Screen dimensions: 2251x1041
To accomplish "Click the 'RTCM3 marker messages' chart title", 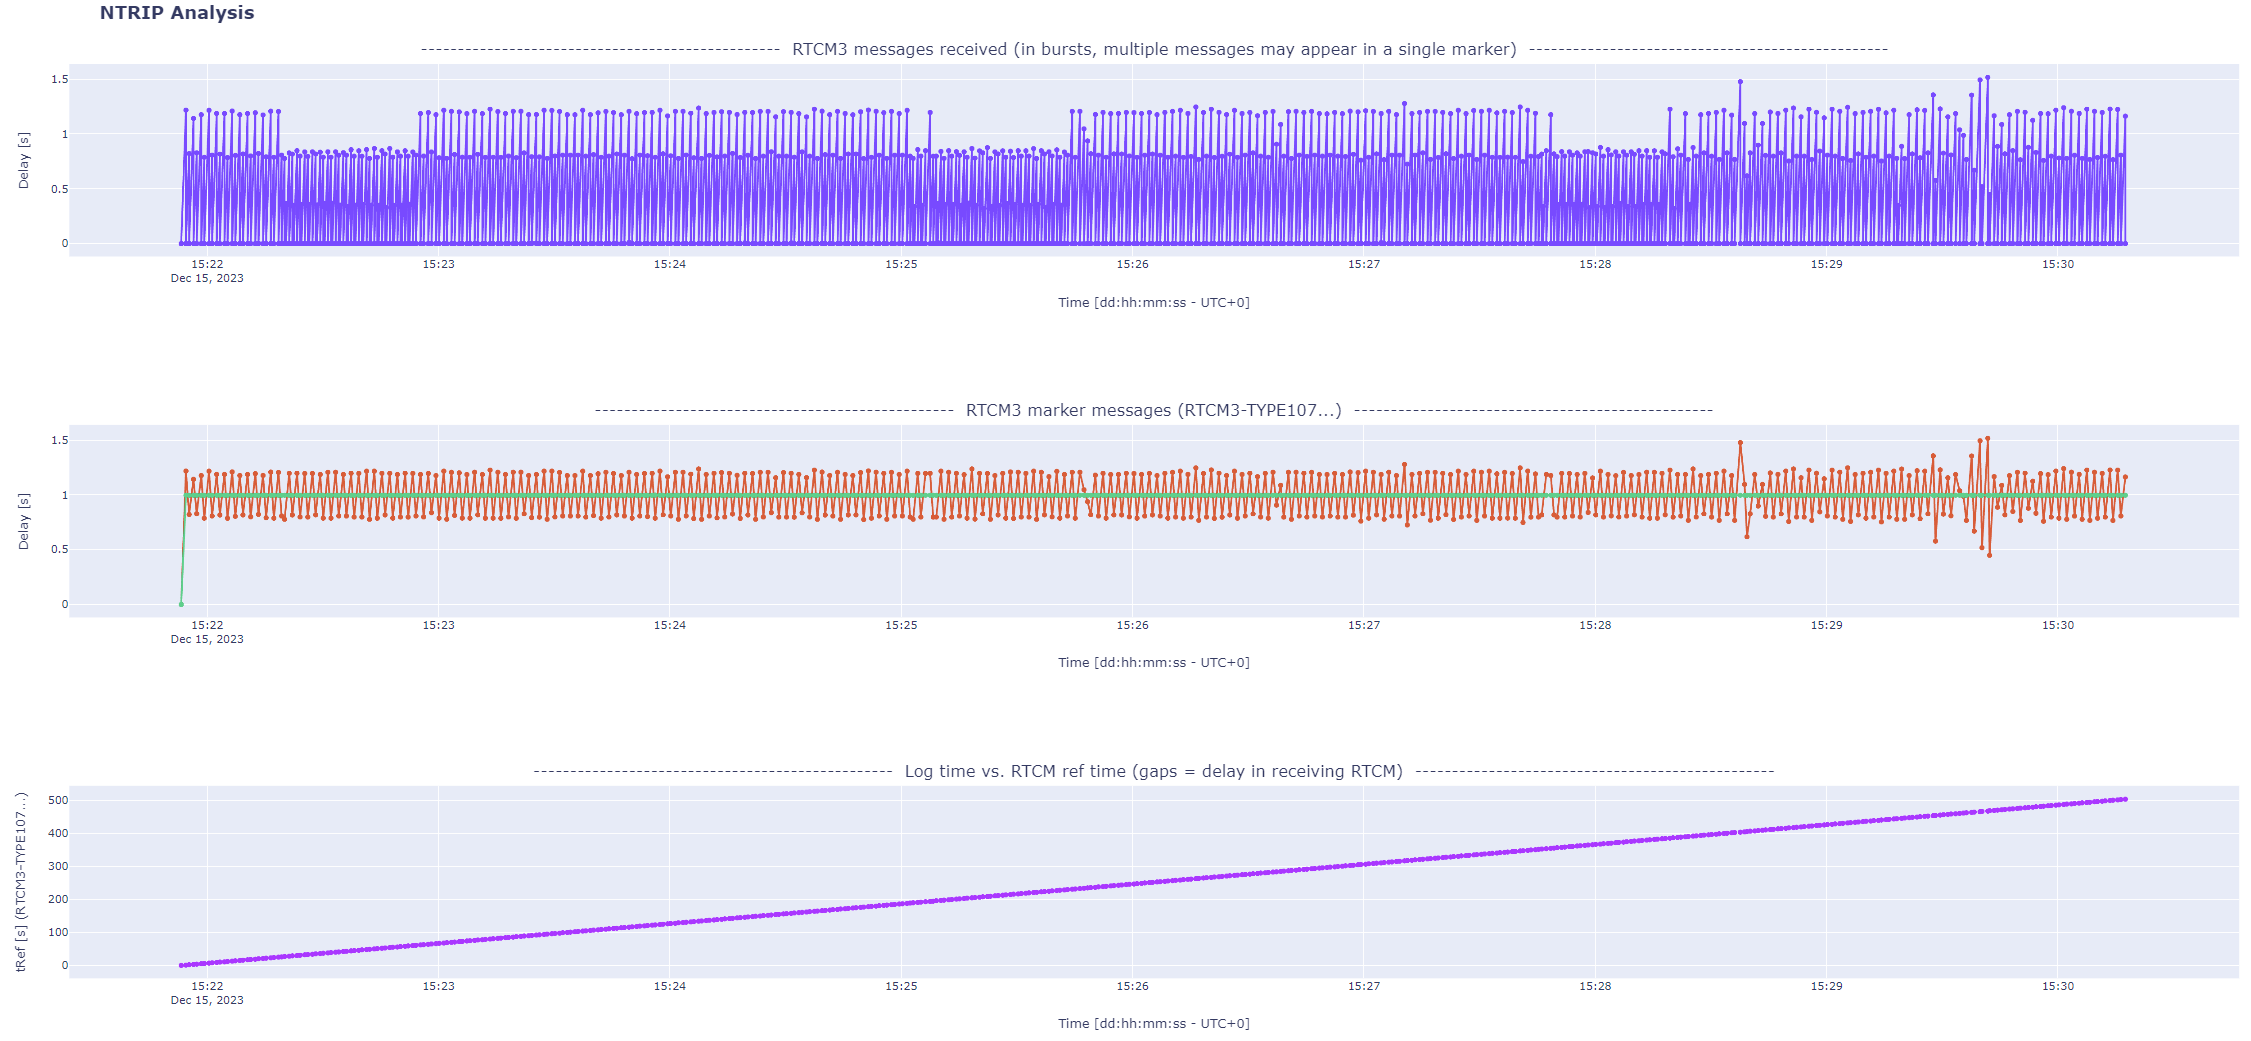I will (1153, 410).
